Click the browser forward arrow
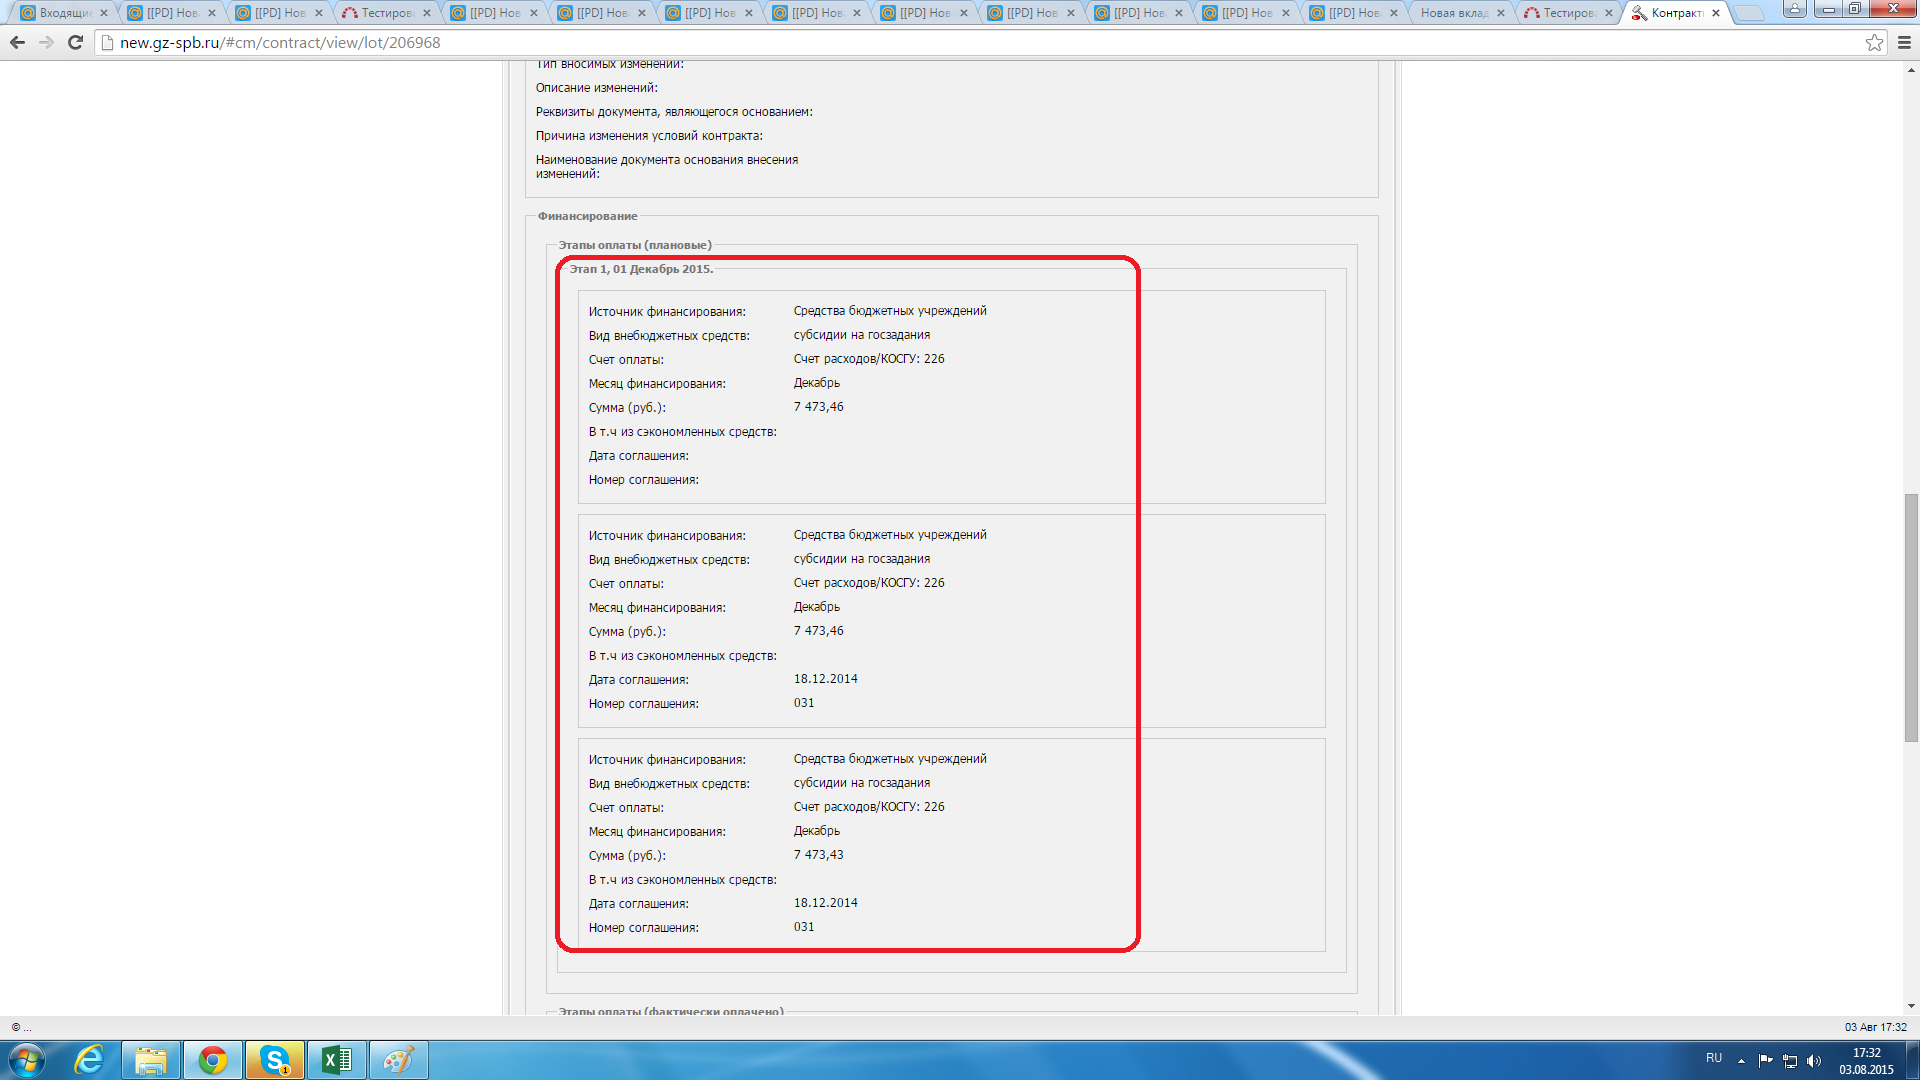This screenshot has width=1920, height=1080. [x=46, y=42]
